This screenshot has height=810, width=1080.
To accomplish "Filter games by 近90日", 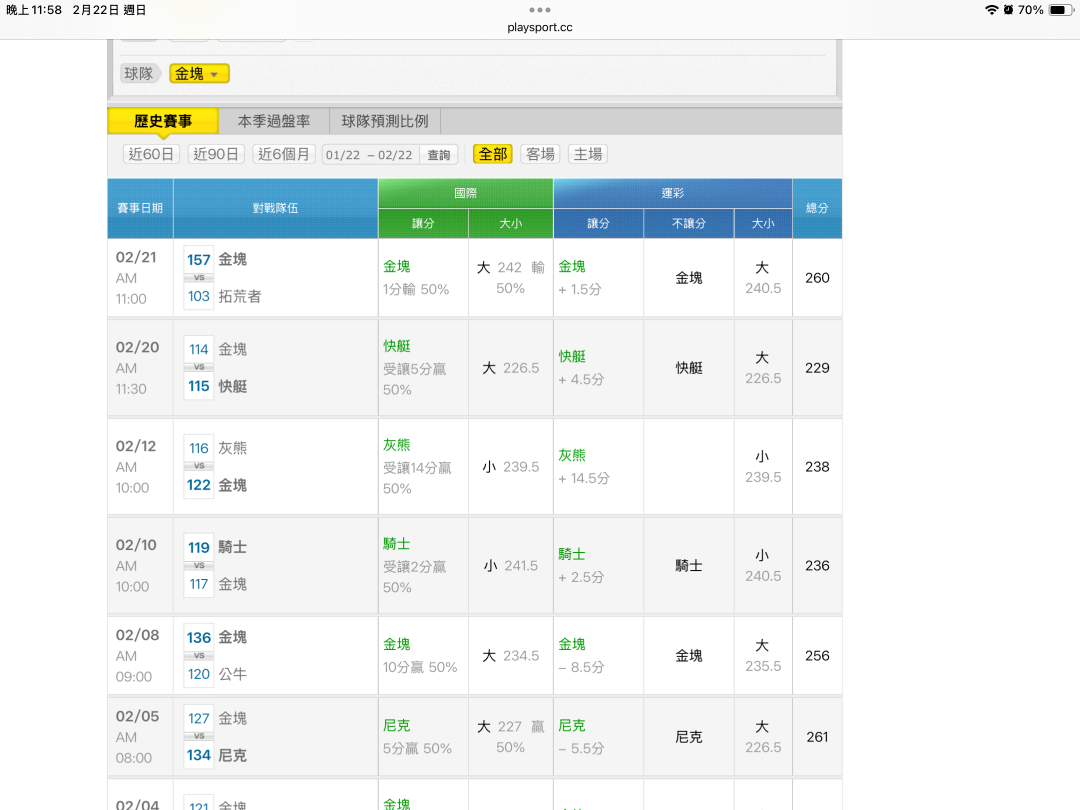I will [x=216, y=154].
